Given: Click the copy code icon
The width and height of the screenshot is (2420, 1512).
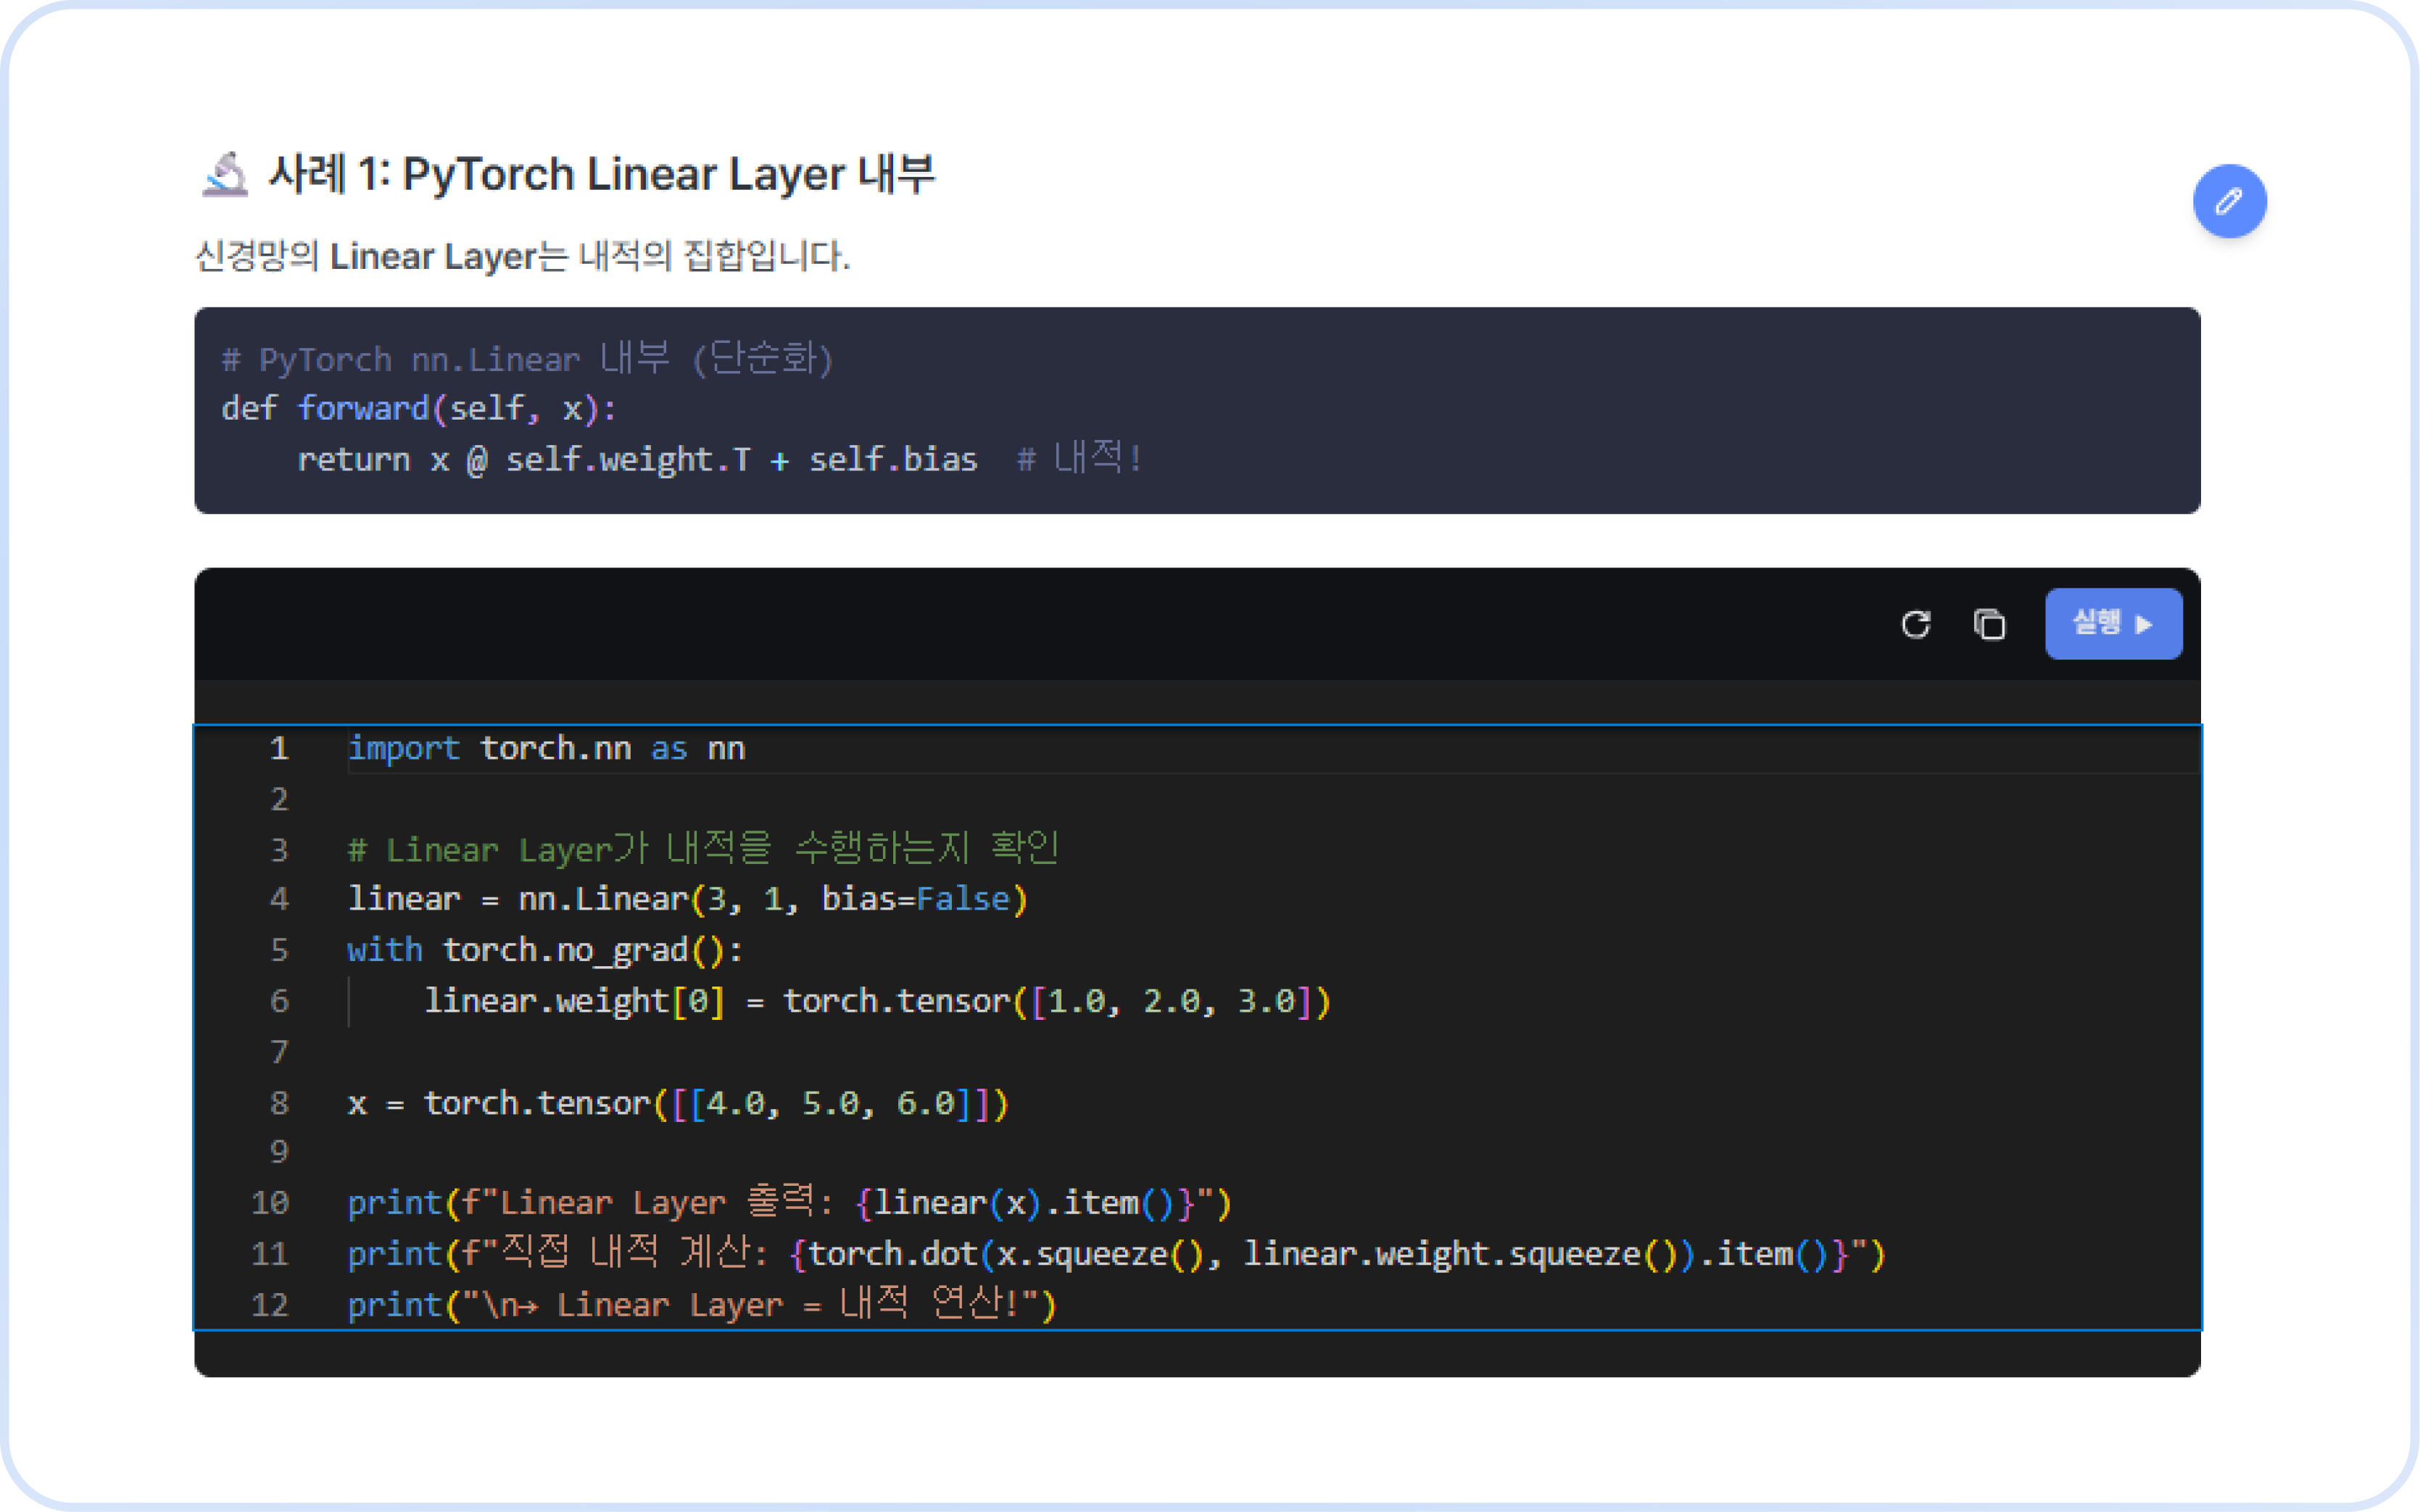Looking at the screenshot, I should pos(1989,624).
